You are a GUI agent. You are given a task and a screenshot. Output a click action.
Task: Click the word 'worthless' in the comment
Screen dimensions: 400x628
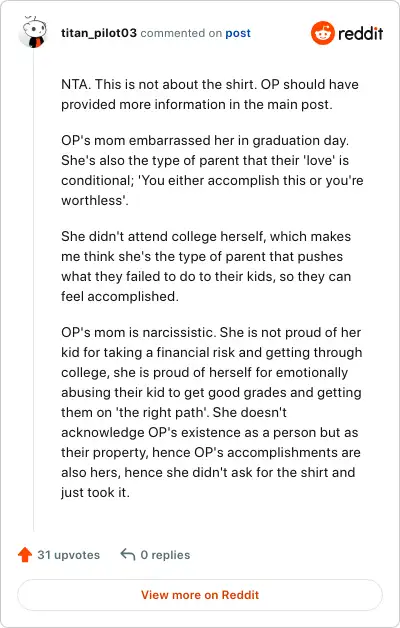coord(92,200)
